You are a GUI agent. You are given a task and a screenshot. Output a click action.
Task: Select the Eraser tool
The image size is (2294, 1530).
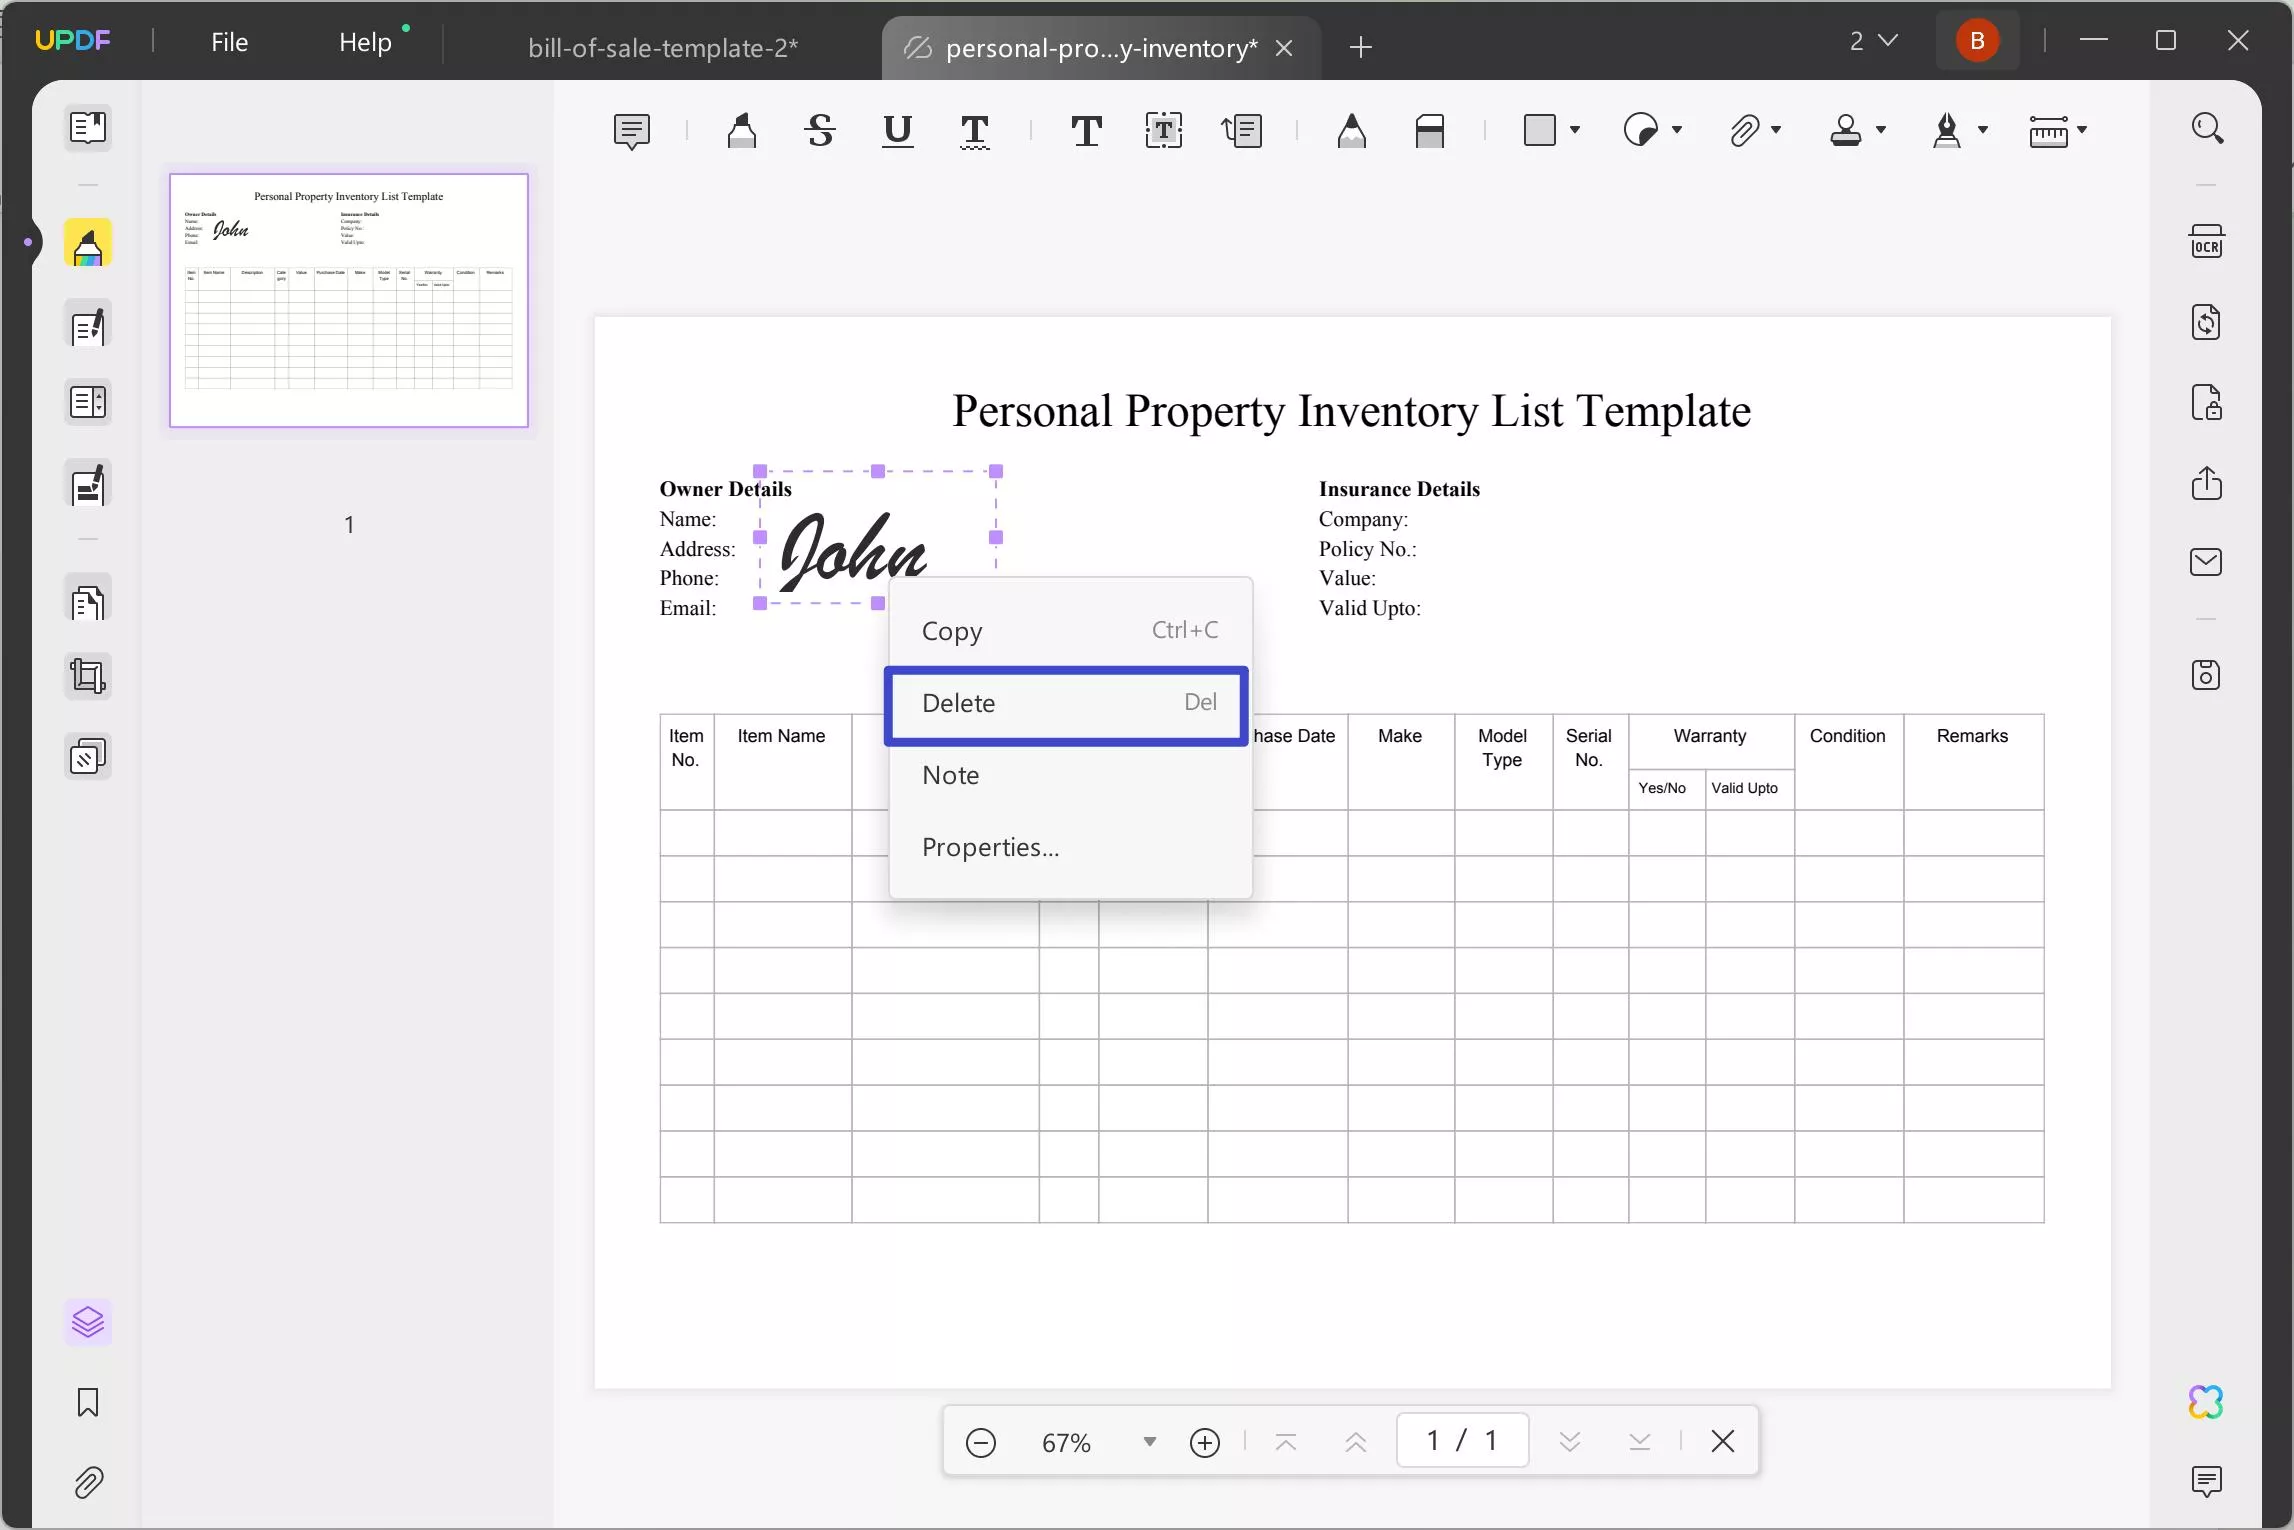1430,131
